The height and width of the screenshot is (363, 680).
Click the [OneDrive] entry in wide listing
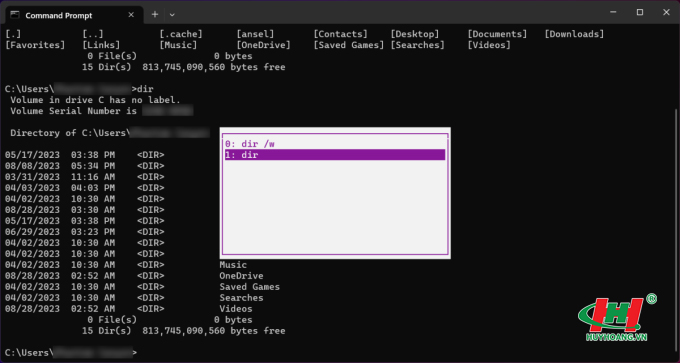[263, 45]
